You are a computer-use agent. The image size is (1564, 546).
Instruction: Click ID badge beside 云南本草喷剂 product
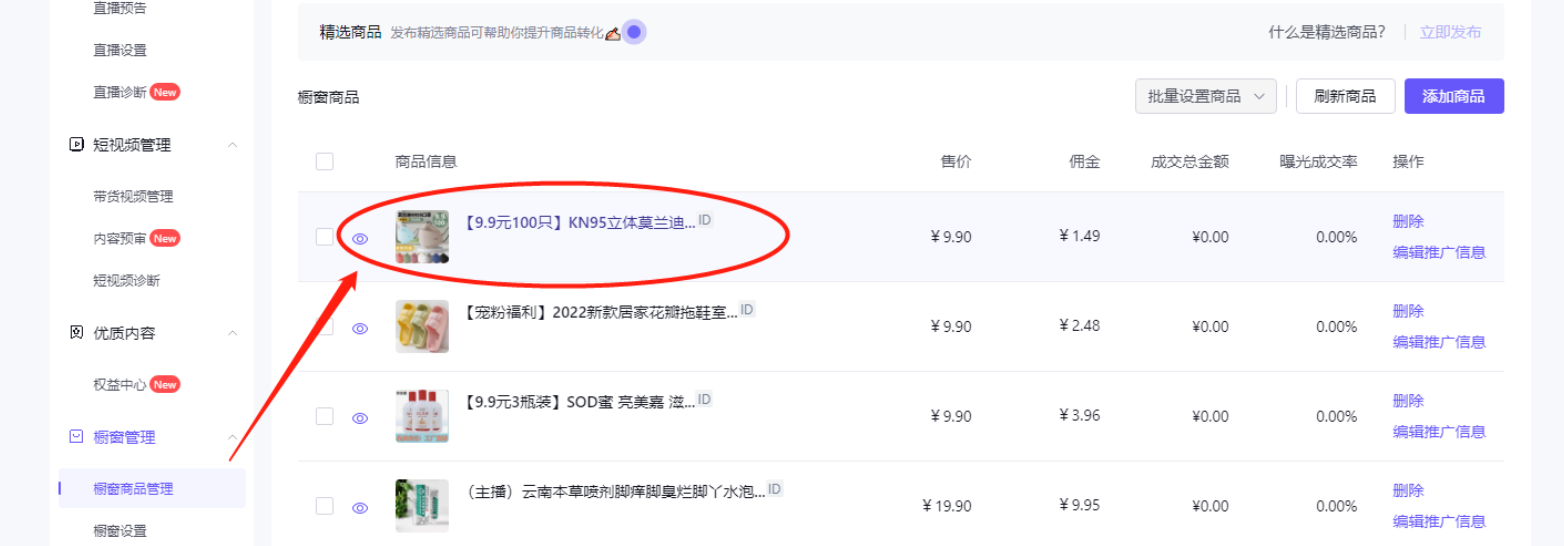[x=775, y=489]
